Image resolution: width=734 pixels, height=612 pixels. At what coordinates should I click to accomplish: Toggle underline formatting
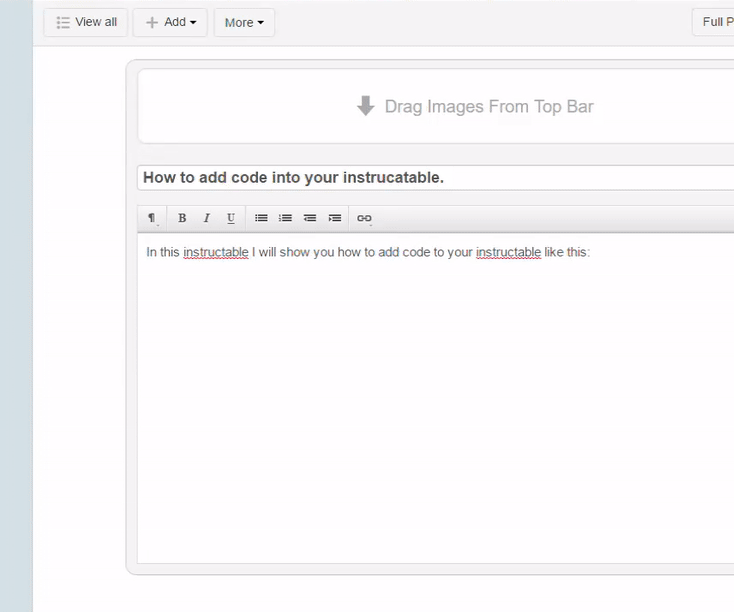point(231,218)
